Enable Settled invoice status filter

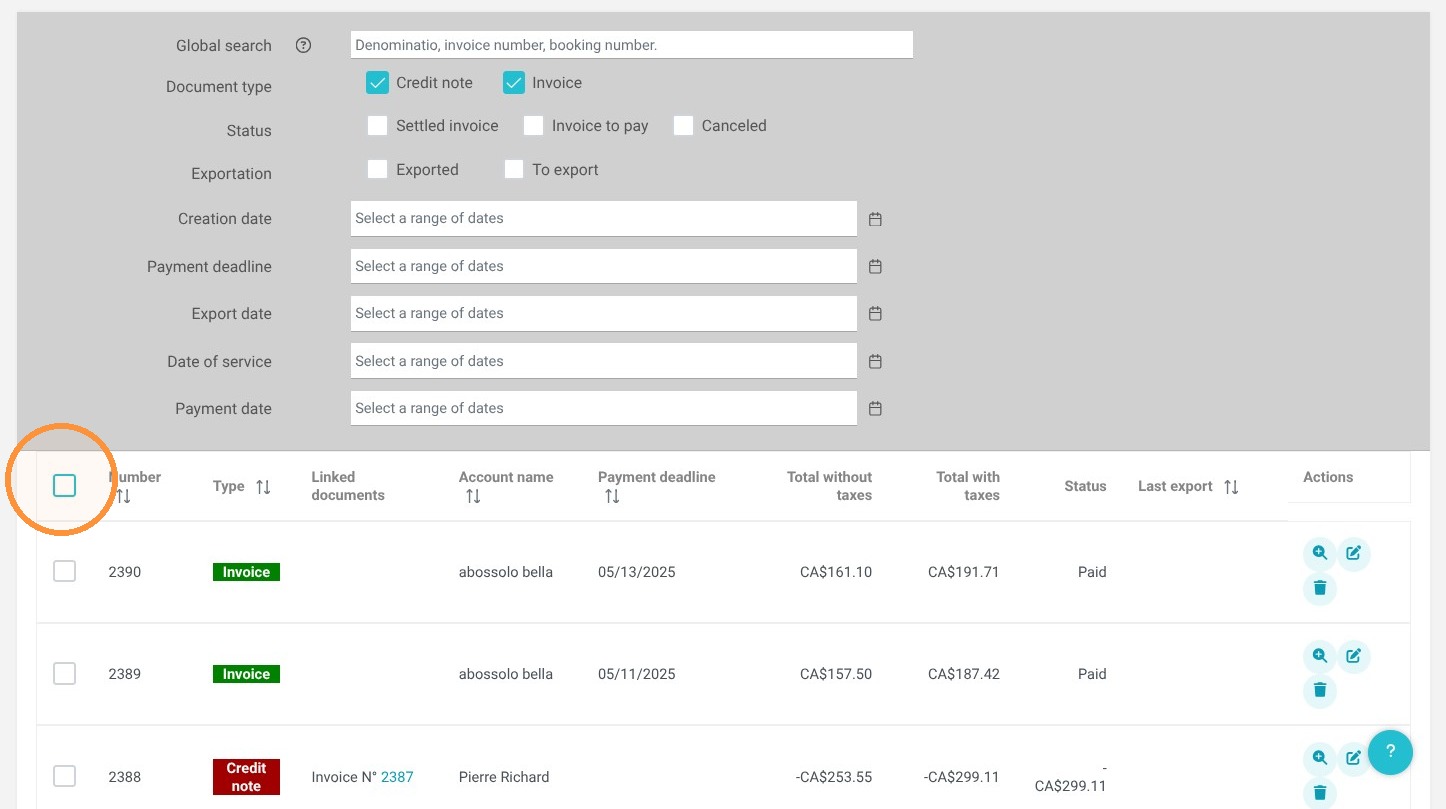pyautogui.click(x=377, y=126)
